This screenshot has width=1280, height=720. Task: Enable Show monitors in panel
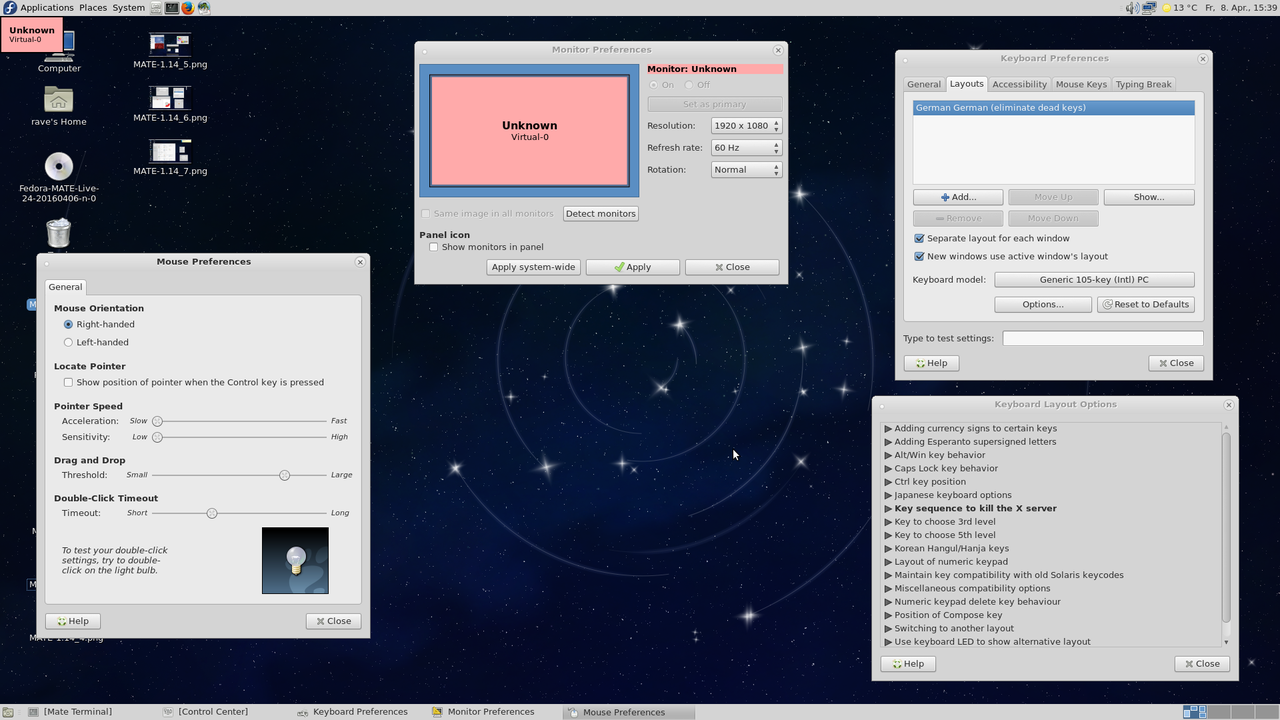coord(434,247)
